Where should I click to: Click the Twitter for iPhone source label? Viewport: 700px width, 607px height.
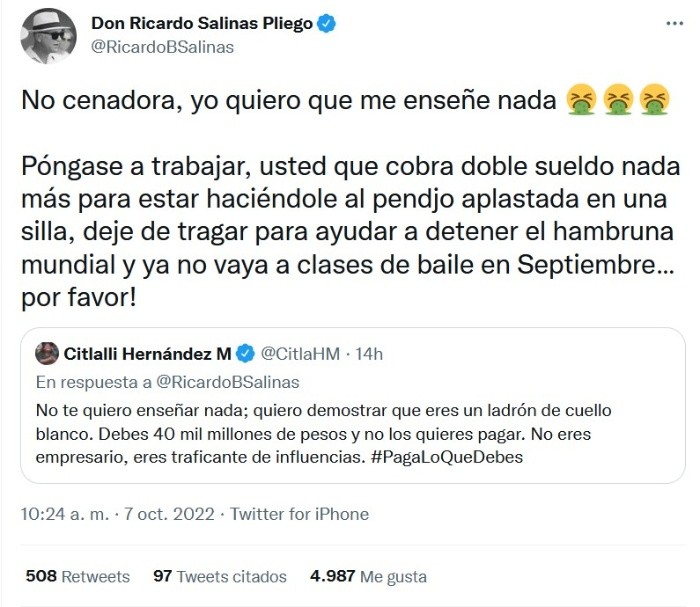pyautogui.click(x=299, y=514)
